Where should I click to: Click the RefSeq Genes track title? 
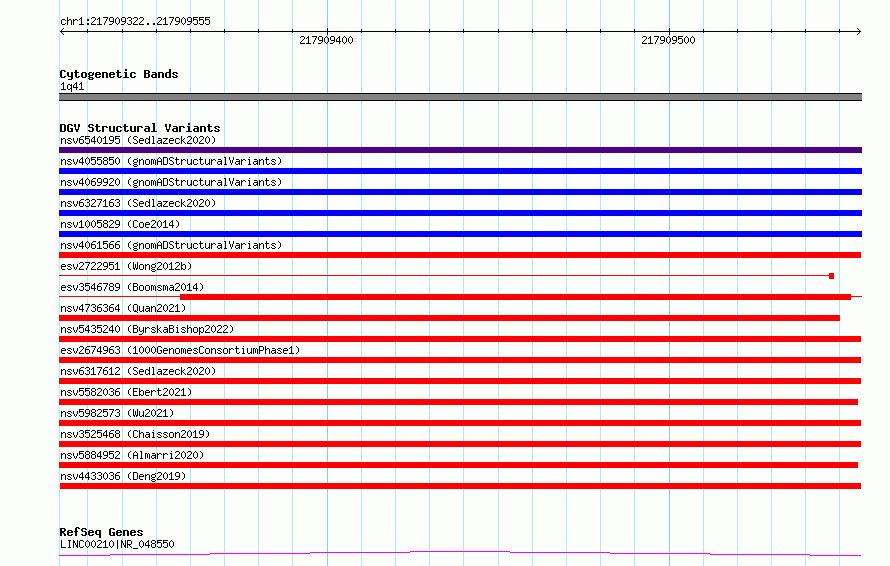(101, 532)
